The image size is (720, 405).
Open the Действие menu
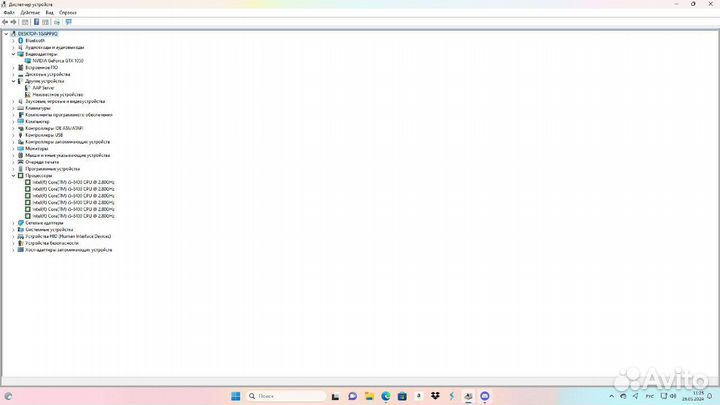point(30,13)
